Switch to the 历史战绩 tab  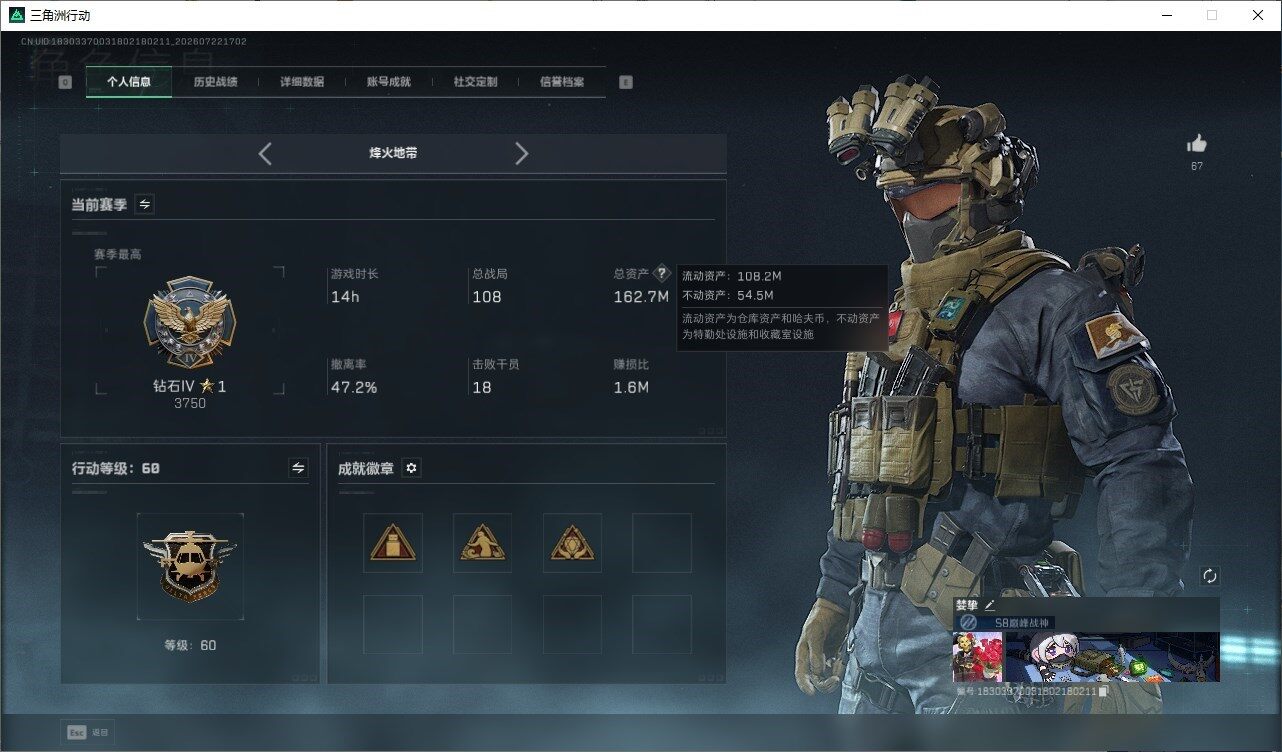click(x=215, y=82)
